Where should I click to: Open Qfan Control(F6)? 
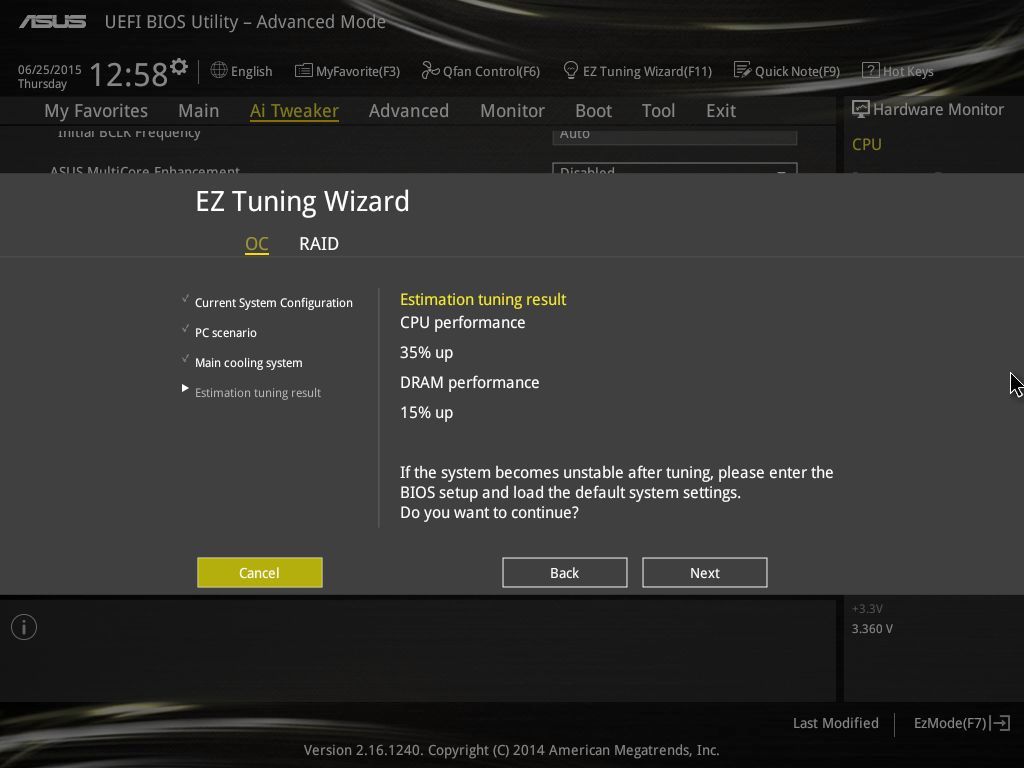pos(481,71)
